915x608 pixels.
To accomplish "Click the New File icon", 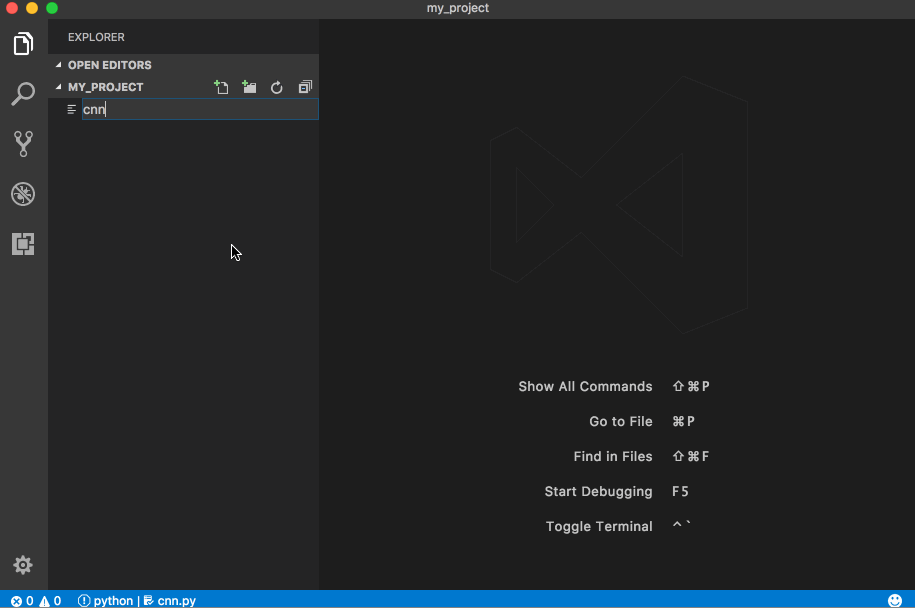I will (x=221, y=88).
